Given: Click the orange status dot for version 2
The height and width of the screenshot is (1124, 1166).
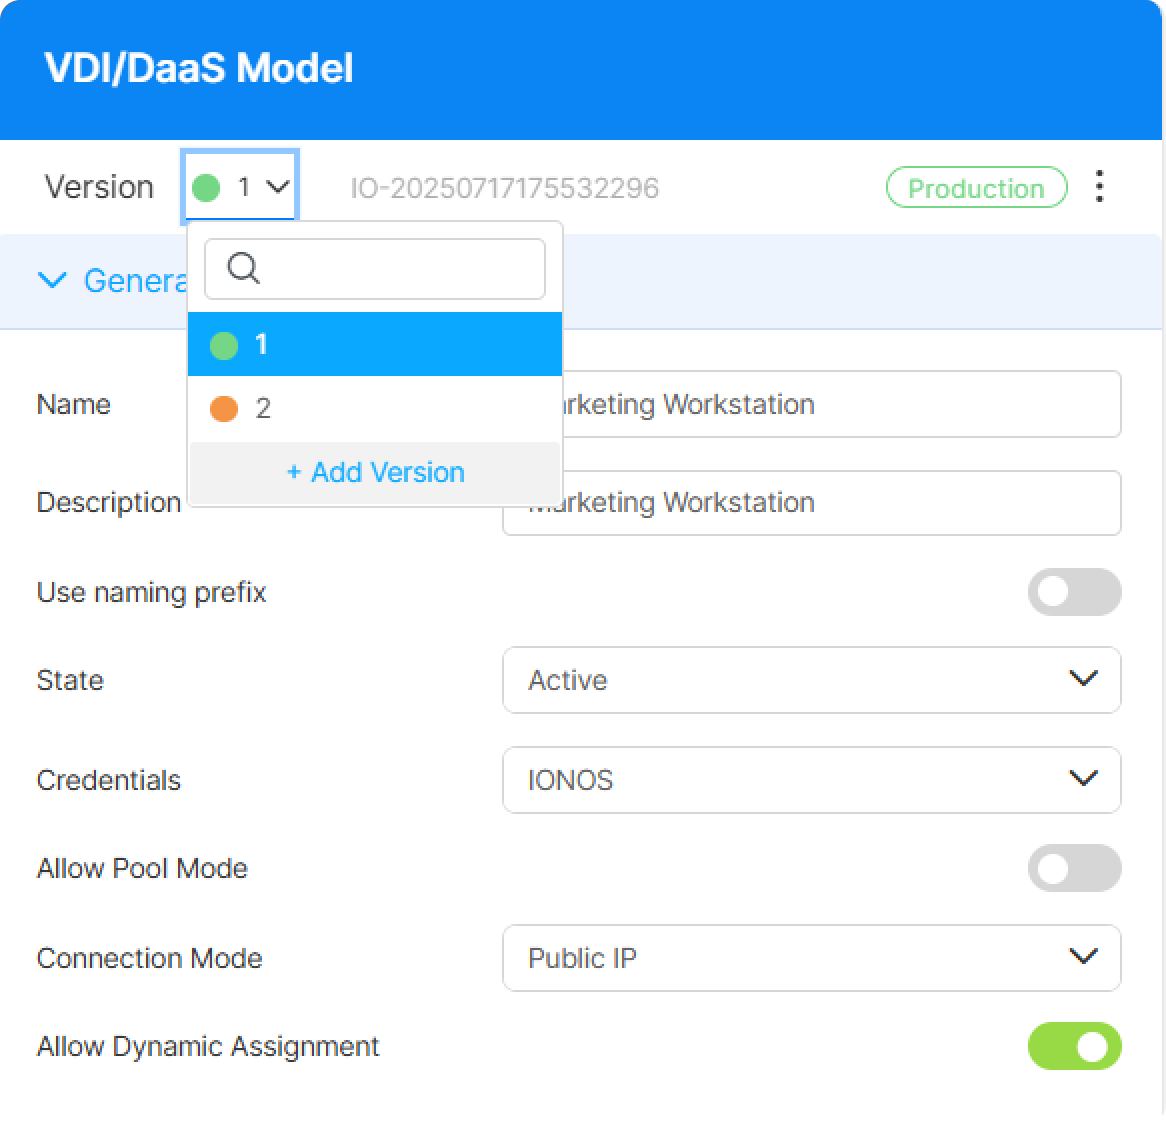Looking at the screenshot, I should click(x=224, y=409).
